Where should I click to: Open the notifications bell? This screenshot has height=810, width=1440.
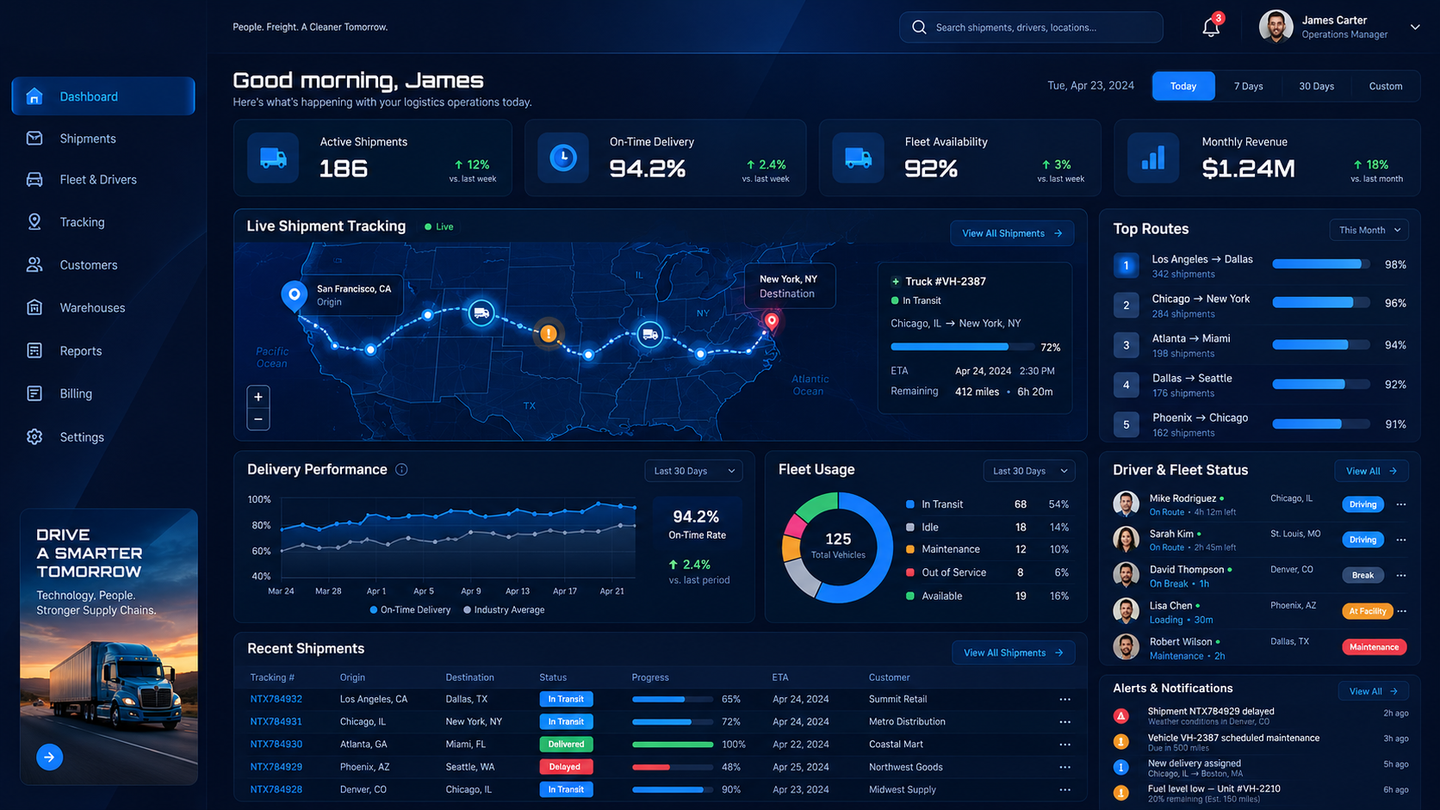1211,27
